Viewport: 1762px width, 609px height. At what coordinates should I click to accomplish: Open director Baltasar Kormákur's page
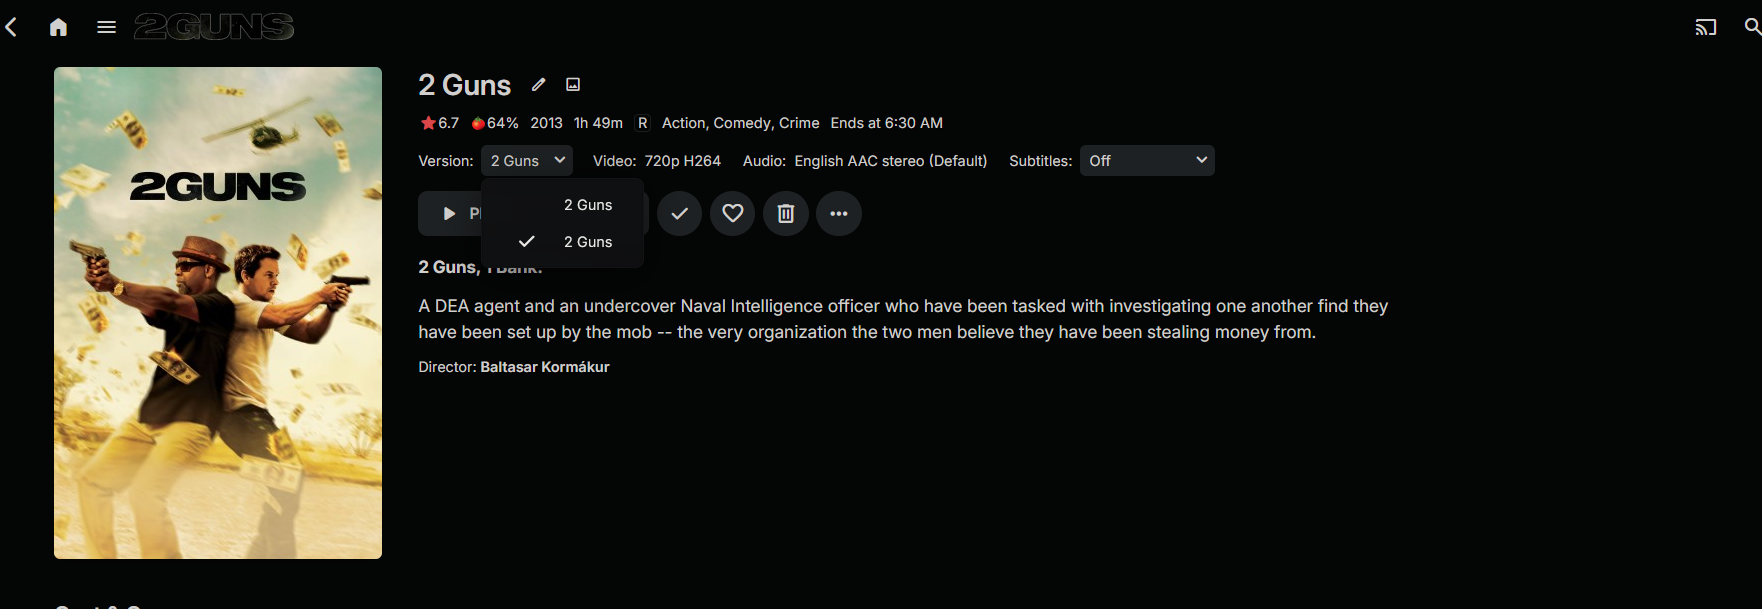point(545,367)
